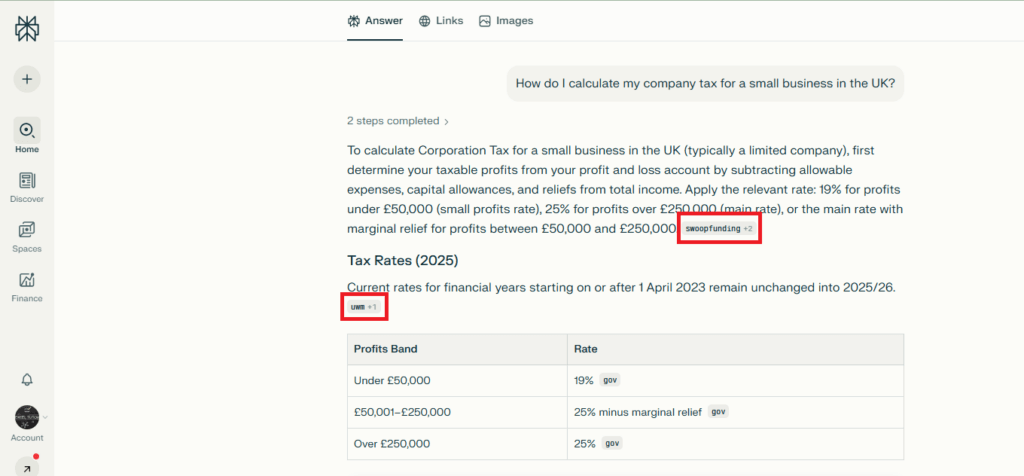Expand the 2 steps completed section
The image size is (1024, 476).
pos(398,121)
